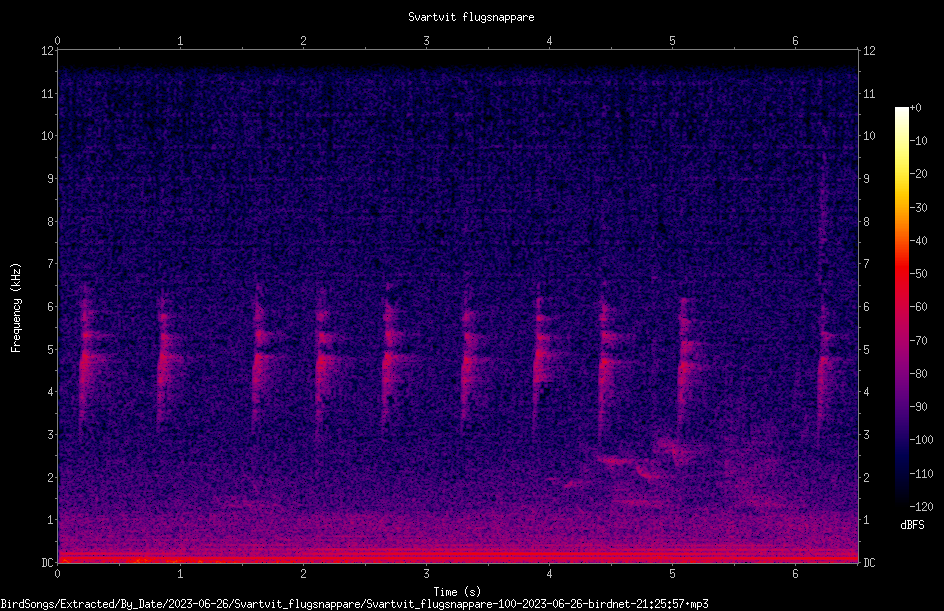Click the "DC" label on the right frequency axis
The image size is (944, 611).
click(869, 563)
